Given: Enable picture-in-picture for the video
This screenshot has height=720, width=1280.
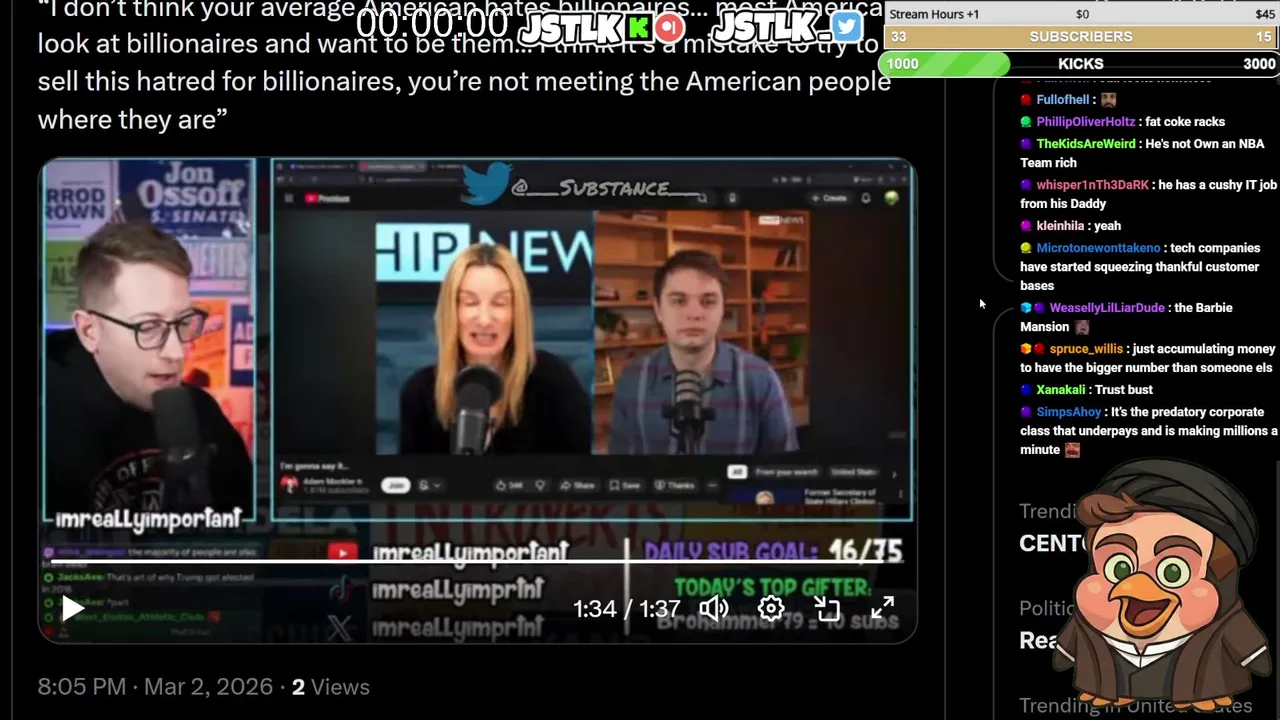Looking at the screenshot, I should pos(827,608).
